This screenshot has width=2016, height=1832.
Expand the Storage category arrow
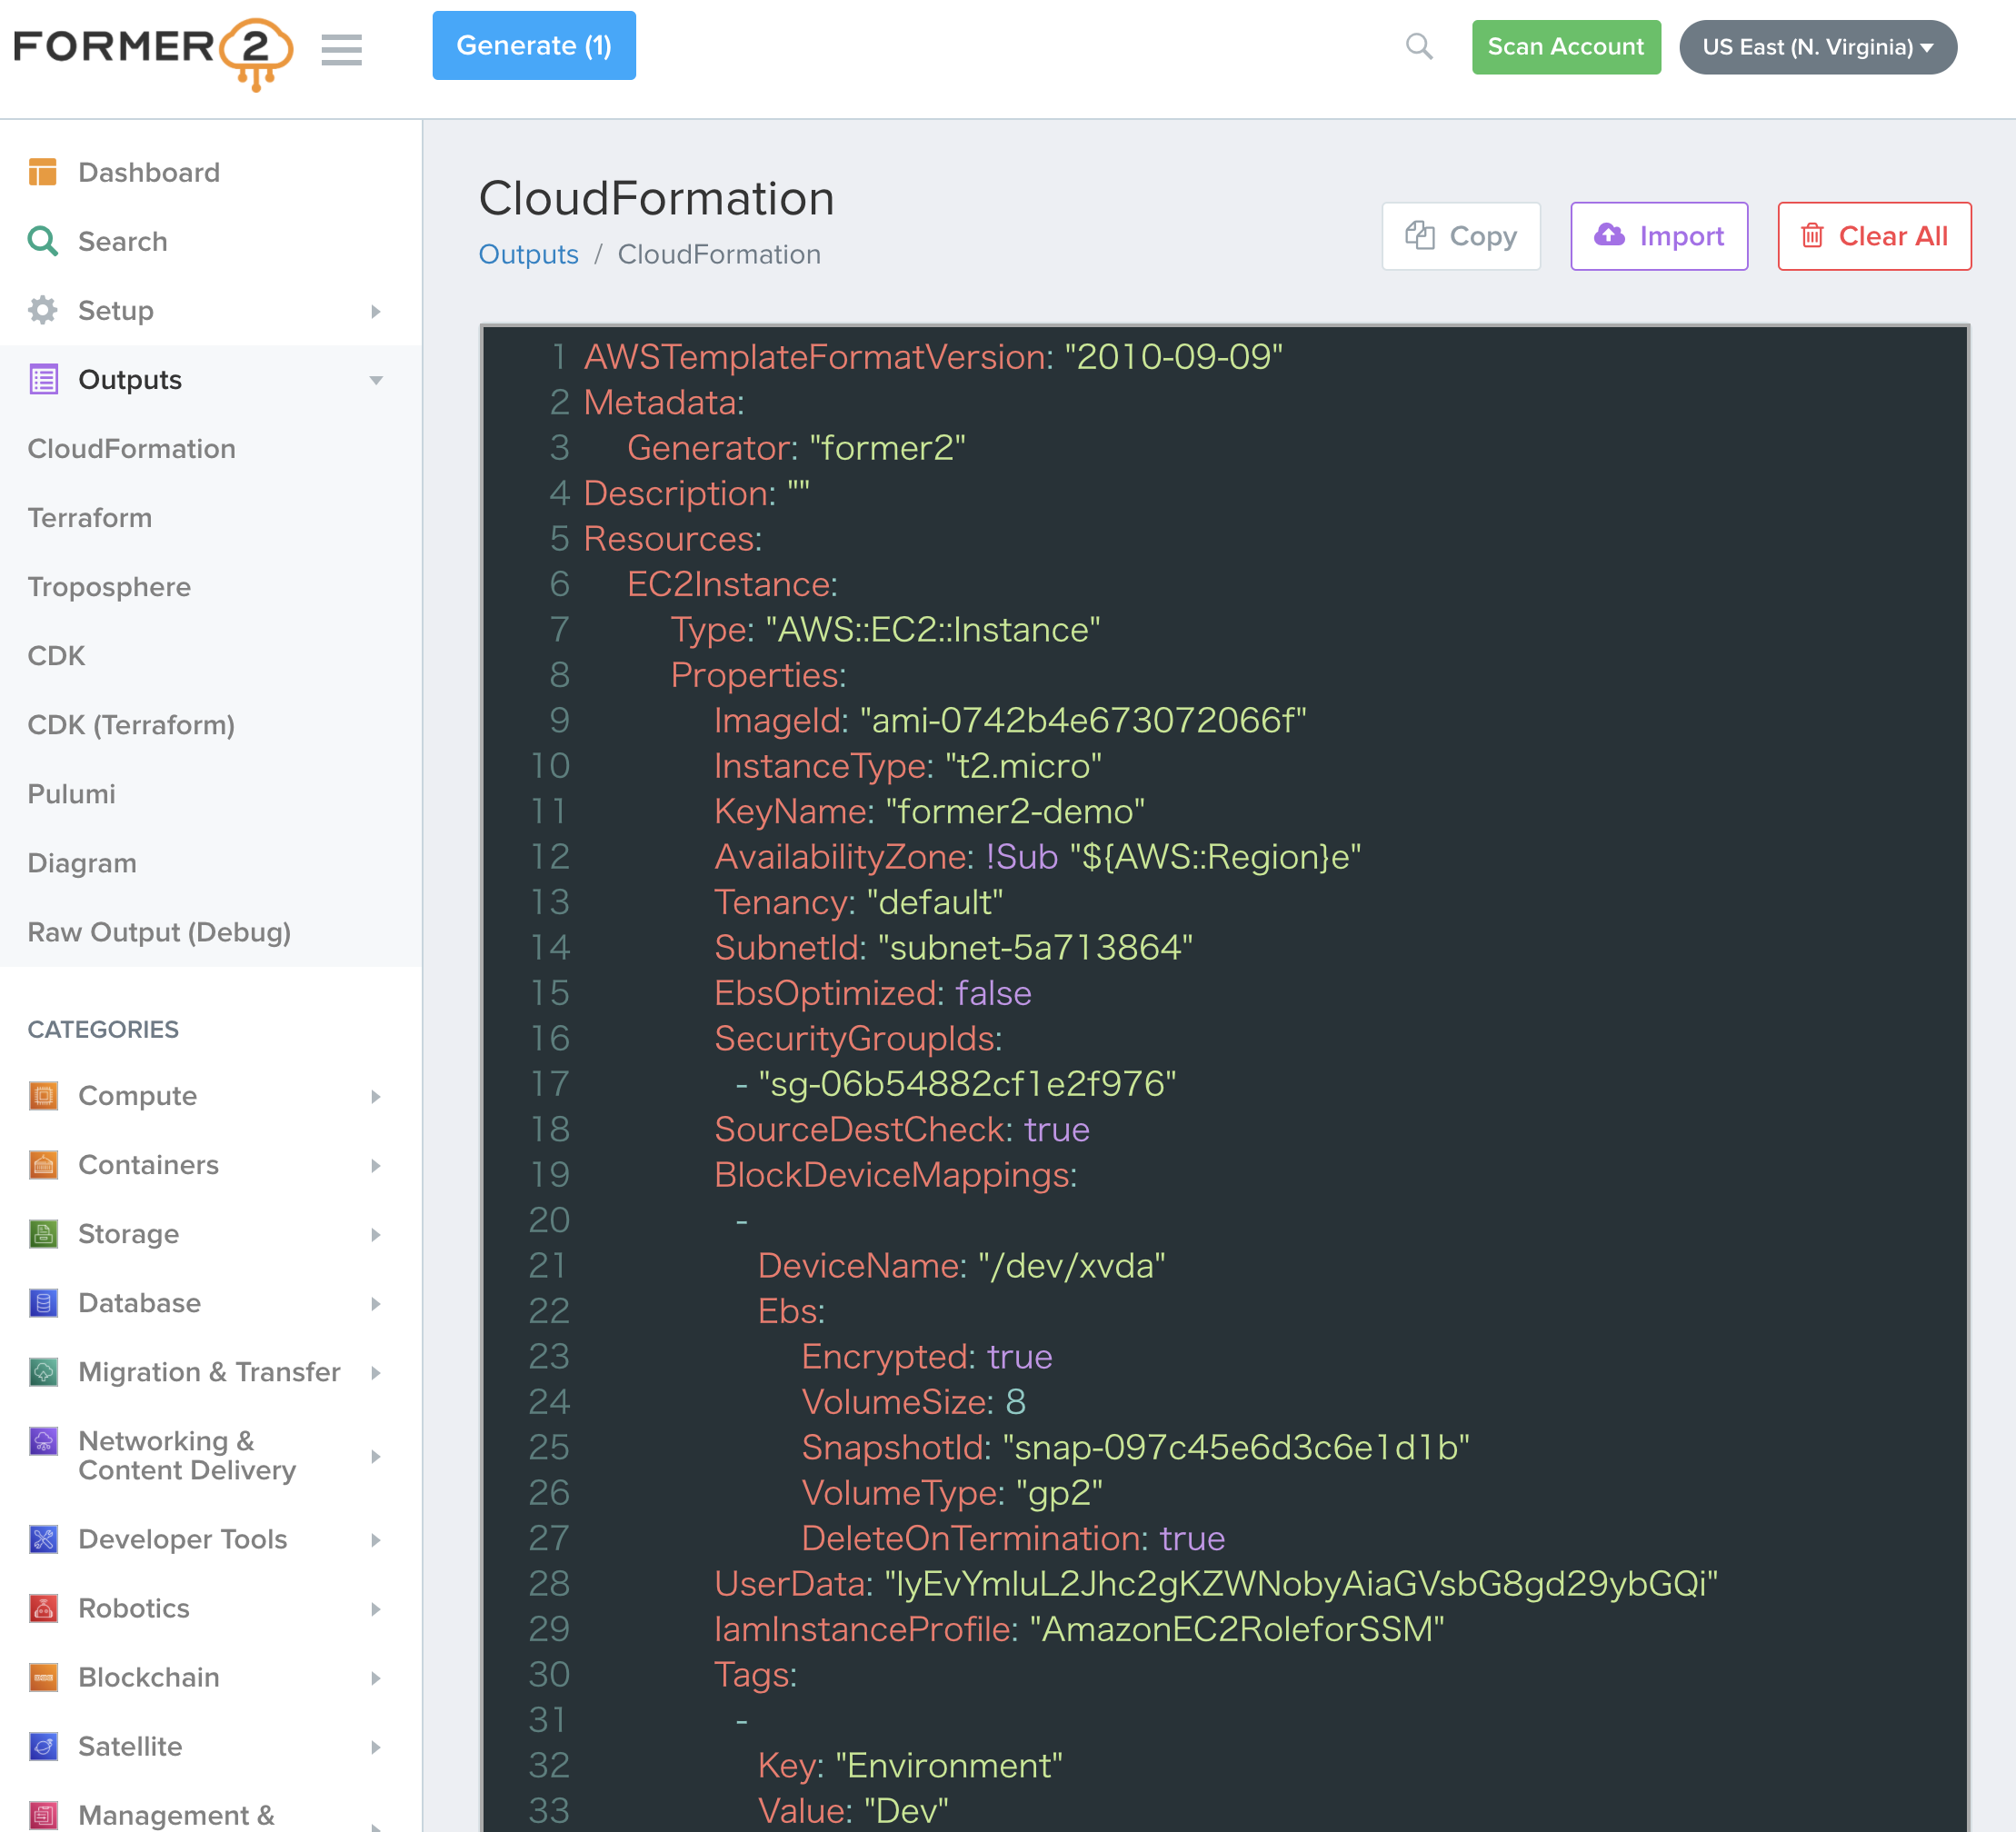pyautogui.click(x=375, y=1234)
